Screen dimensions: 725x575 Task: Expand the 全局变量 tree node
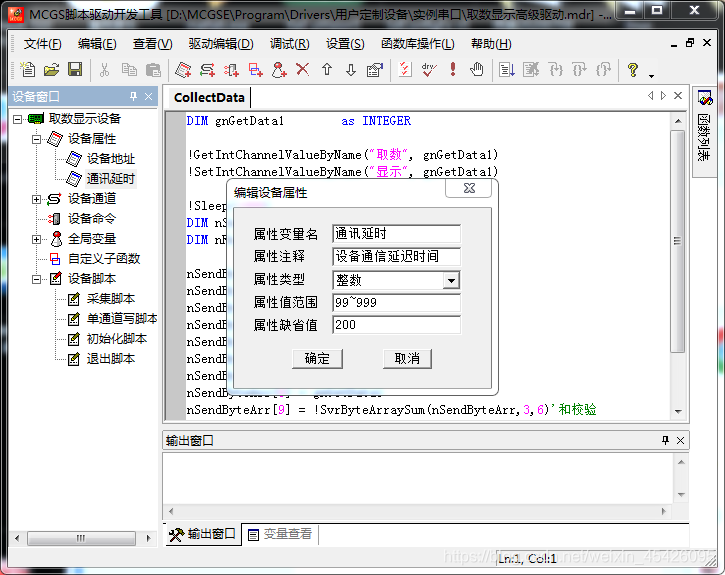click(x=37, y=239)
